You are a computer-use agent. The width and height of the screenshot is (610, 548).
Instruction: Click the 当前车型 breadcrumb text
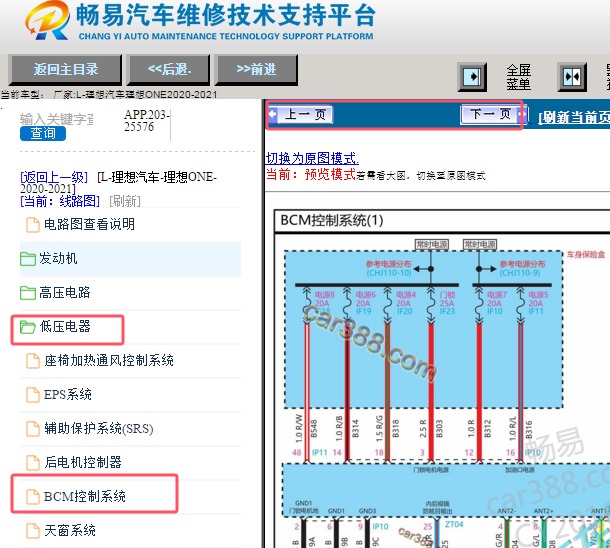(x=109, y=94)
